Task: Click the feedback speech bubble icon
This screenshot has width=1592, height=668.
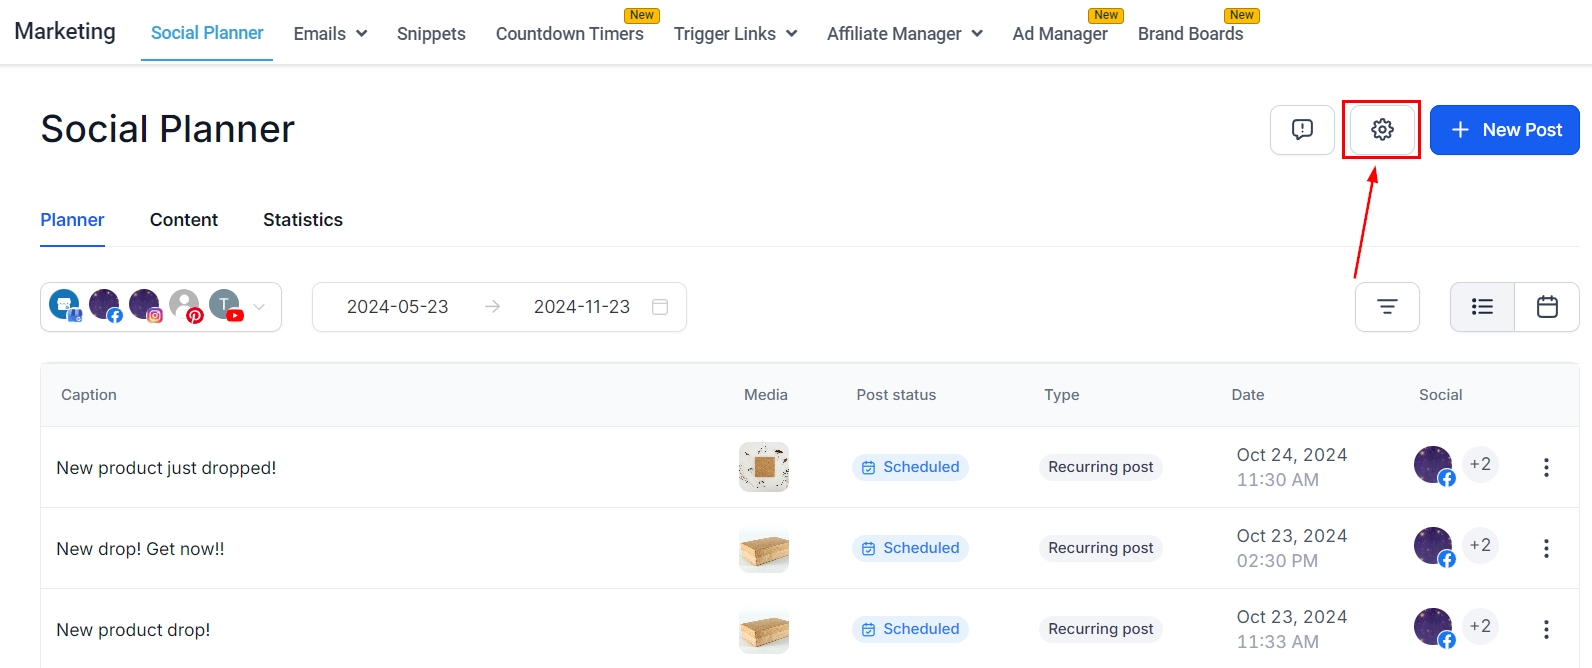Action: (1302, 130)
